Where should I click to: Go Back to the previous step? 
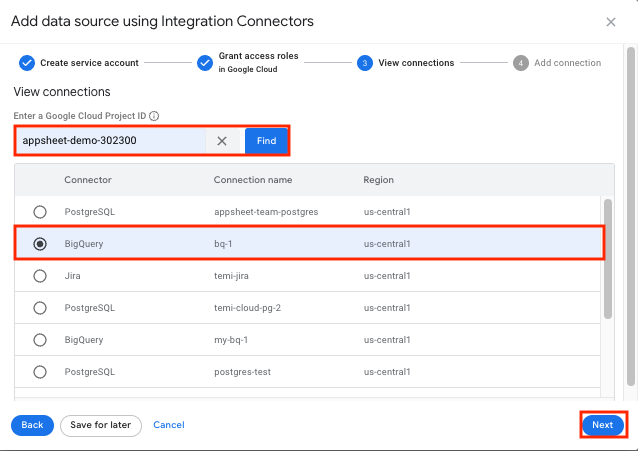[32, 425]
